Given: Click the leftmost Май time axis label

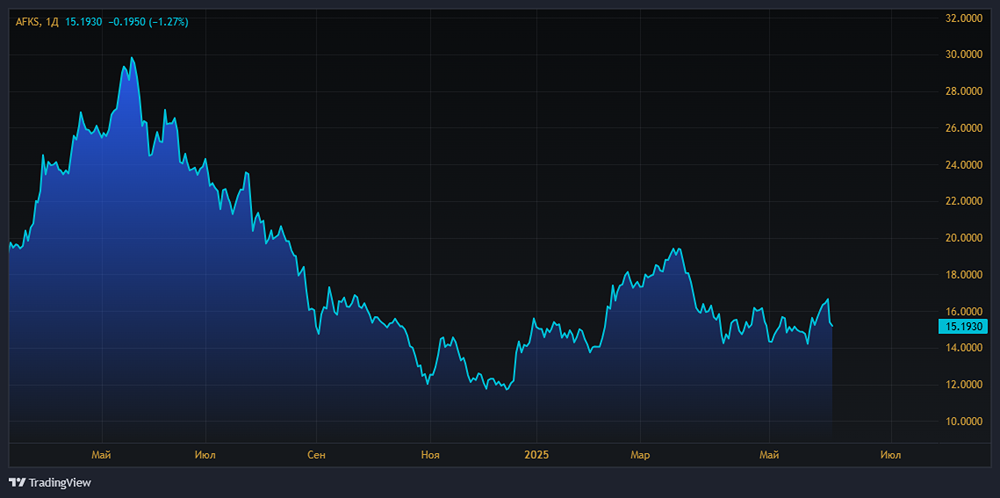Looking at the screenshot, I should pos(101,455).
